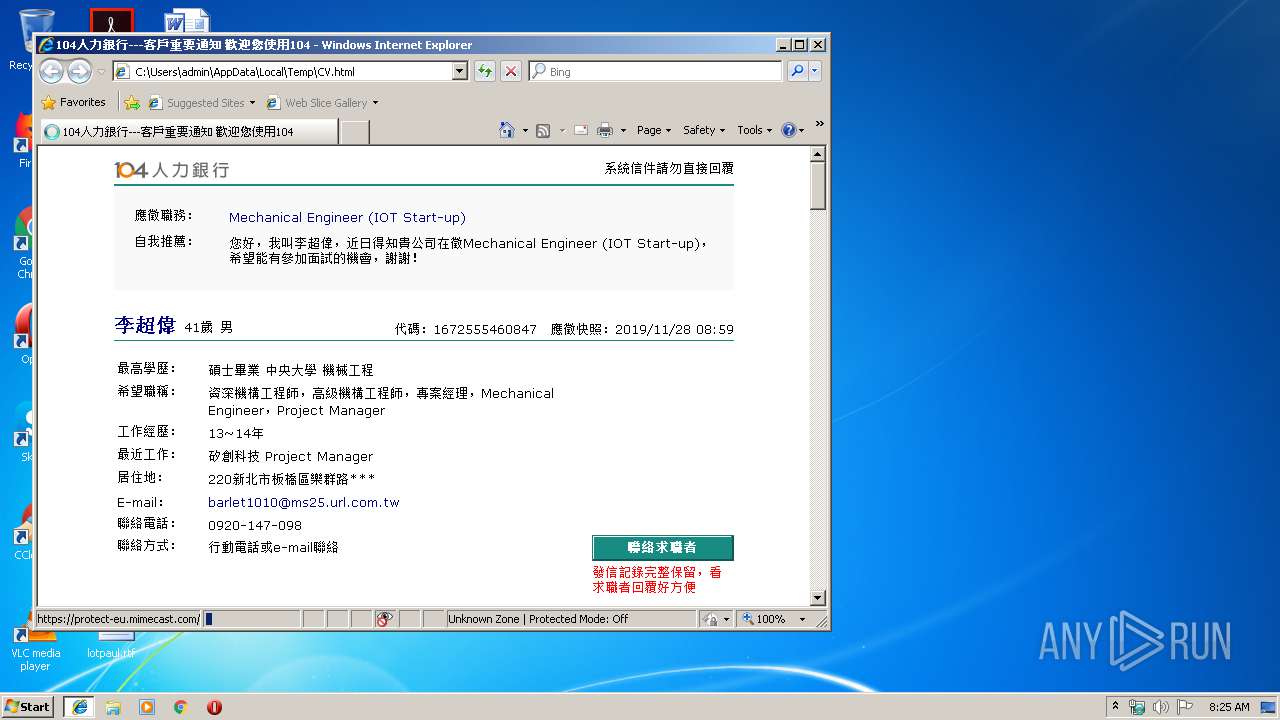Screen dimensions: 1280x720
Task: Launch Windows Media Player from taskbar
Action: tap(147, 707)
